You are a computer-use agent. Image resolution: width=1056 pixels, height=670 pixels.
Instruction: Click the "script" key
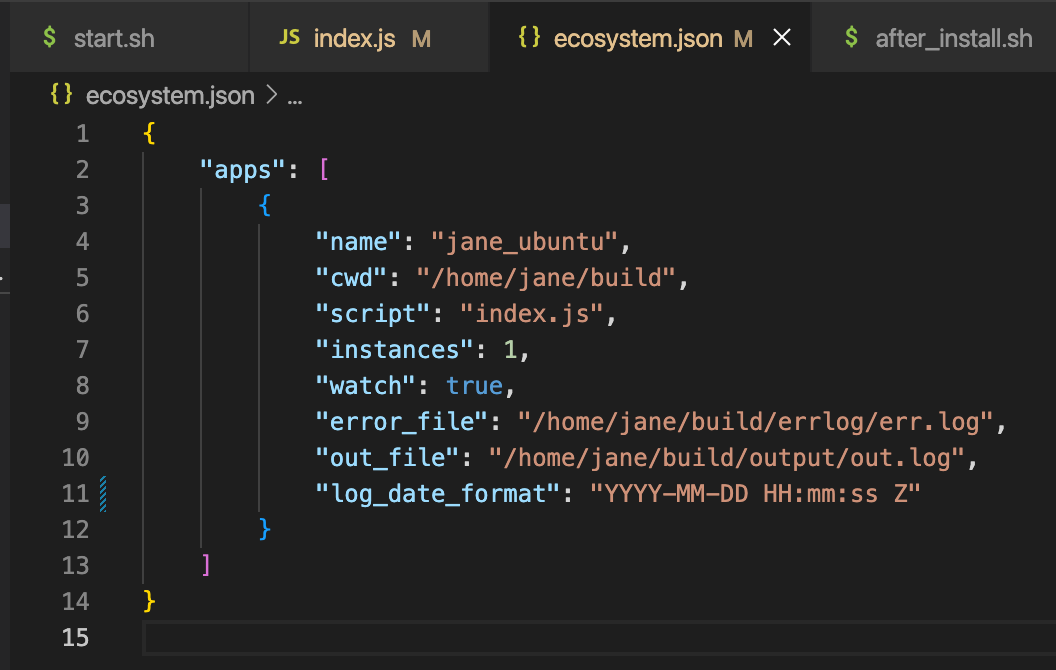tap(372, 314)
